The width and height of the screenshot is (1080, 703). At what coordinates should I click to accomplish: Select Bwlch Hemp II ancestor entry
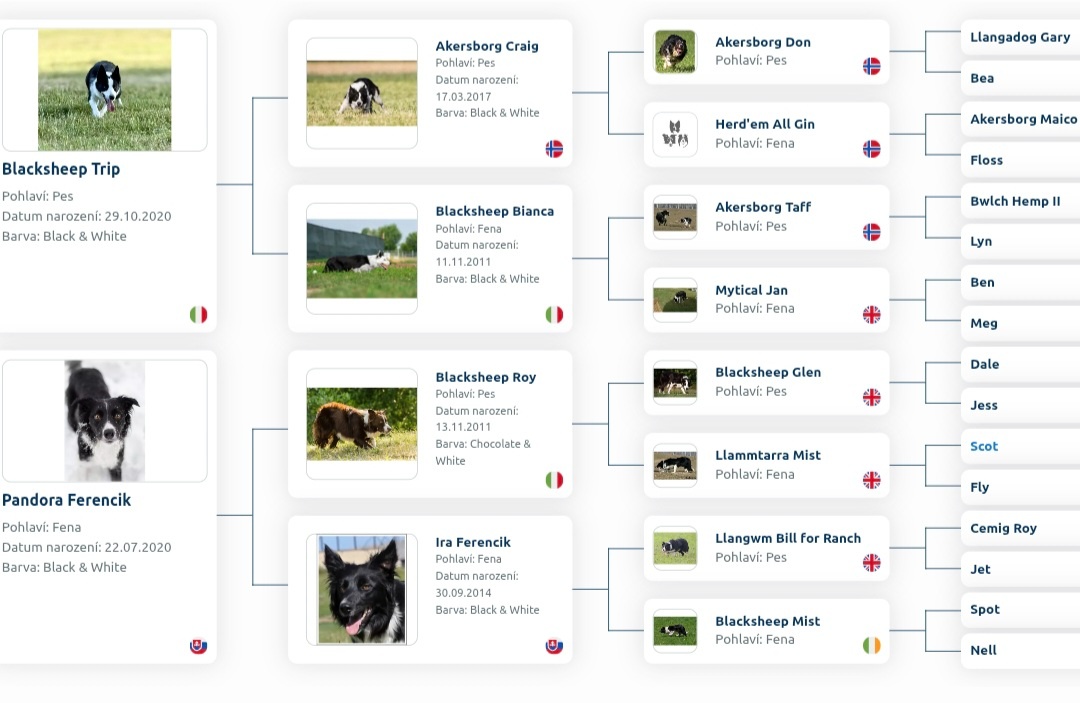tap(1015, 201)
